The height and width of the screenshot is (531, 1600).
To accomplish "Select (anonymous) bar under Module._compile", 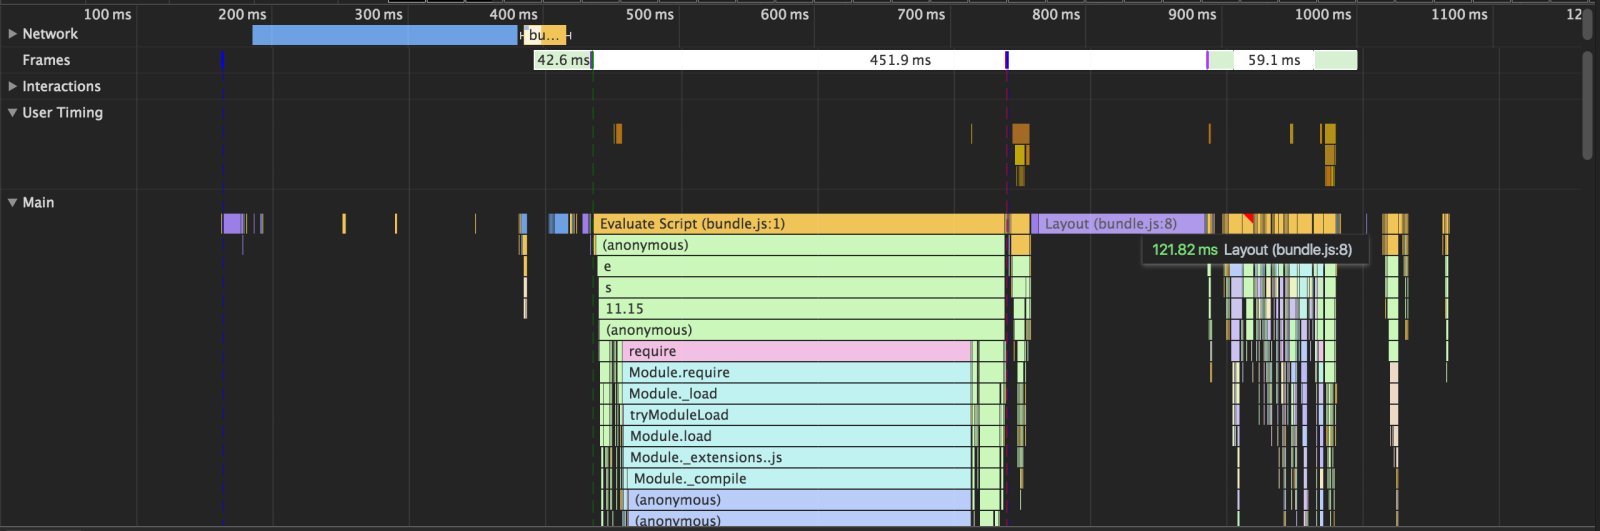I will pyautogui.click(x=800, y=500).
